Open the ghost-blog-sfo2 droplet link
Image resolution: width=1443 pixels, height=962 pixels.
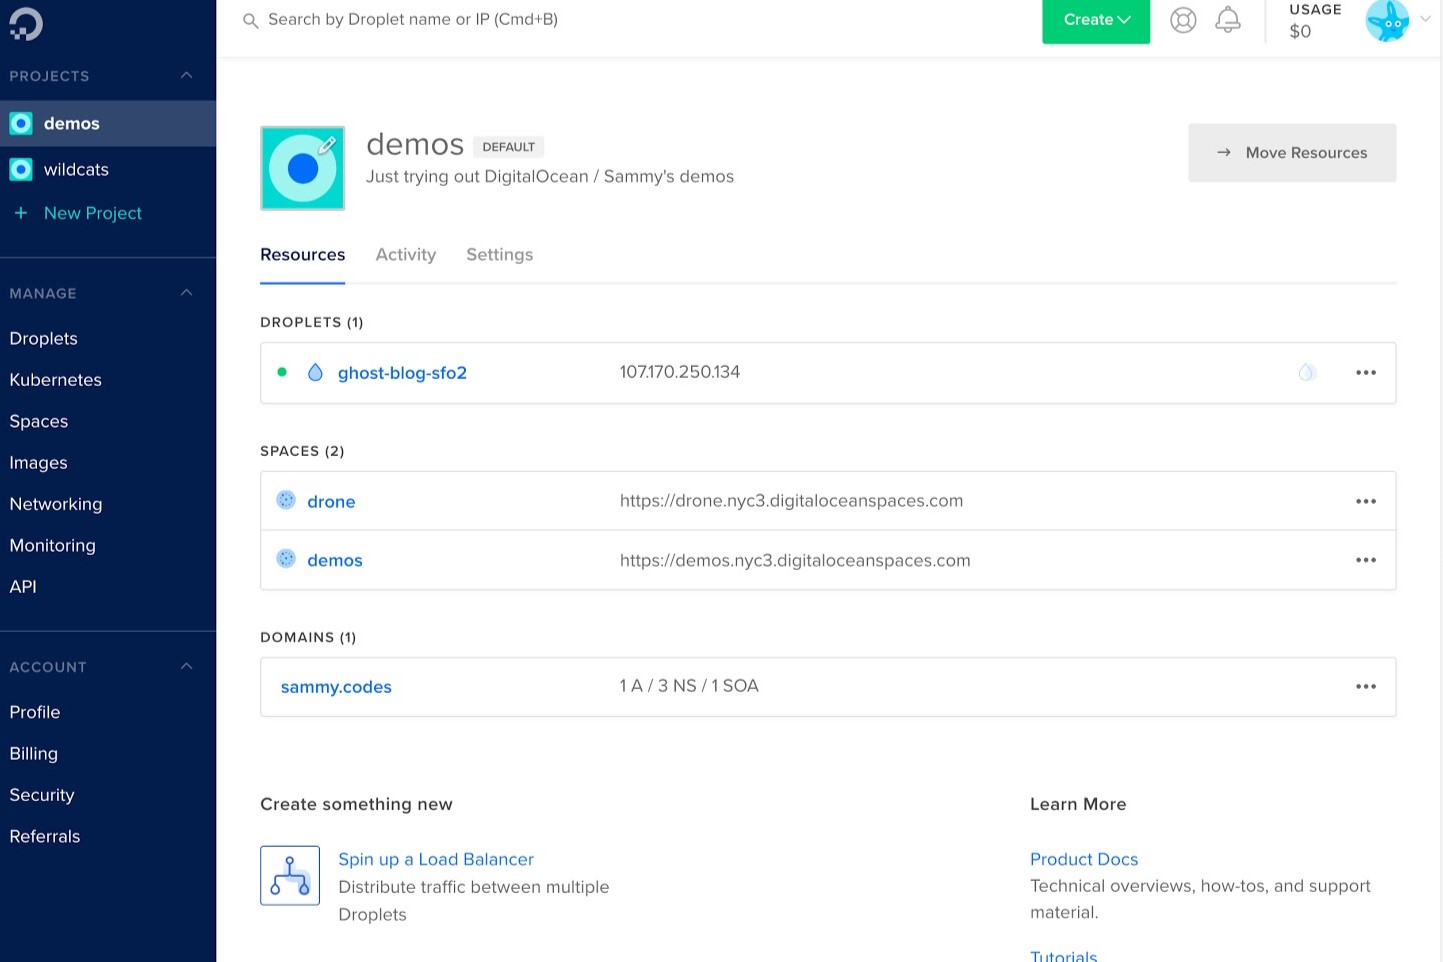pyautogui.click(x=402, y=372)
